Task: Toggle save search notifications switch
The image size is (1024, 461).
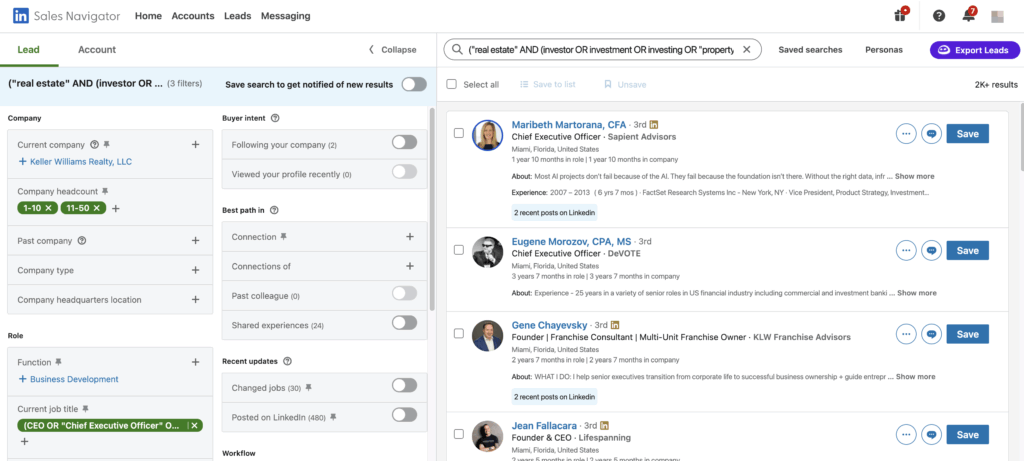Action: (414, 84)
